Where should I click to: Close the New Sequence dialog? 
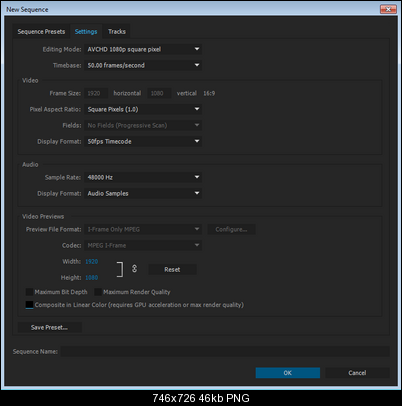(388, 9)
